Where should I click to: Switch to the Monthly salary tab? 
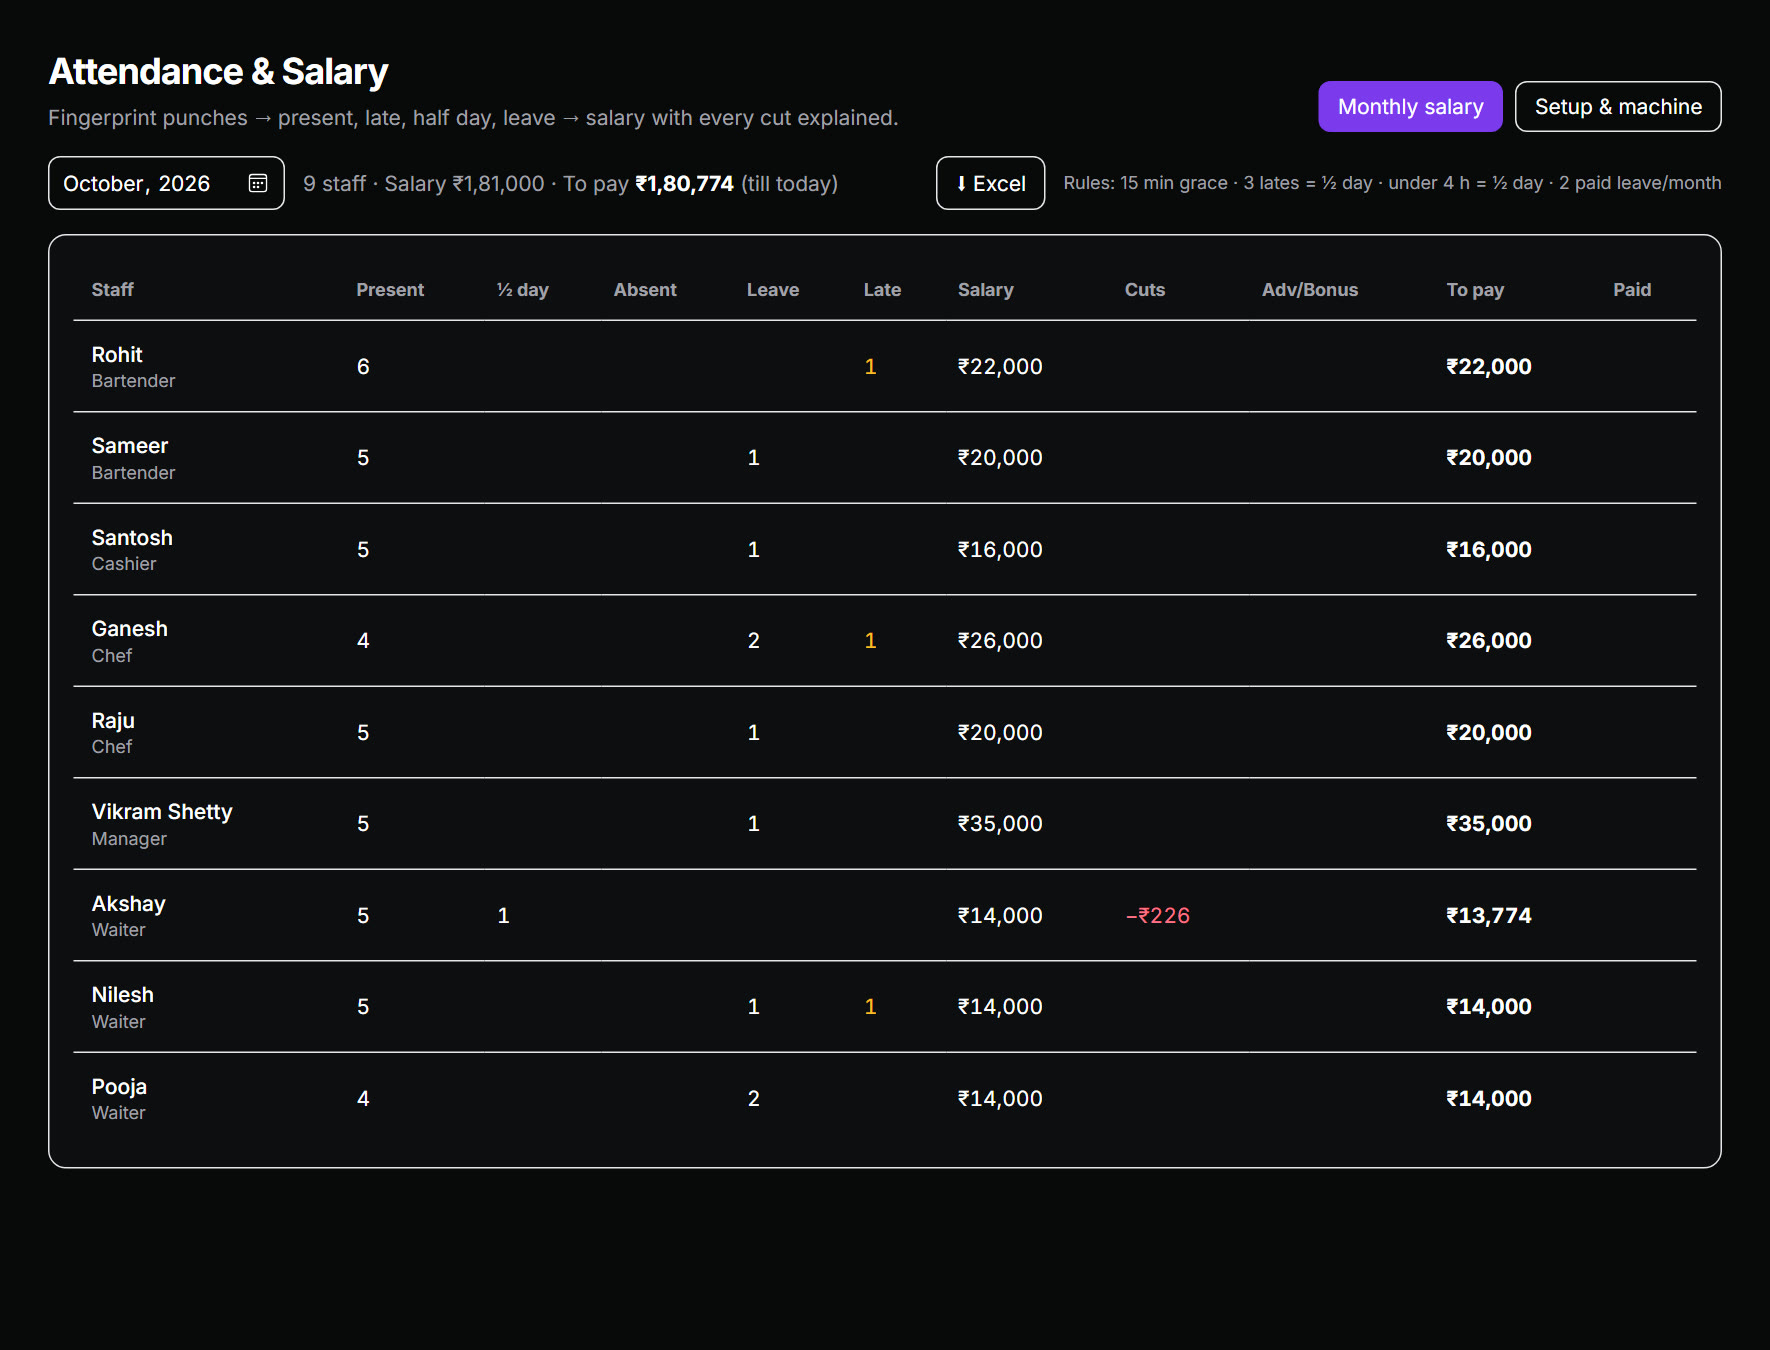[x=1410, y=106]
